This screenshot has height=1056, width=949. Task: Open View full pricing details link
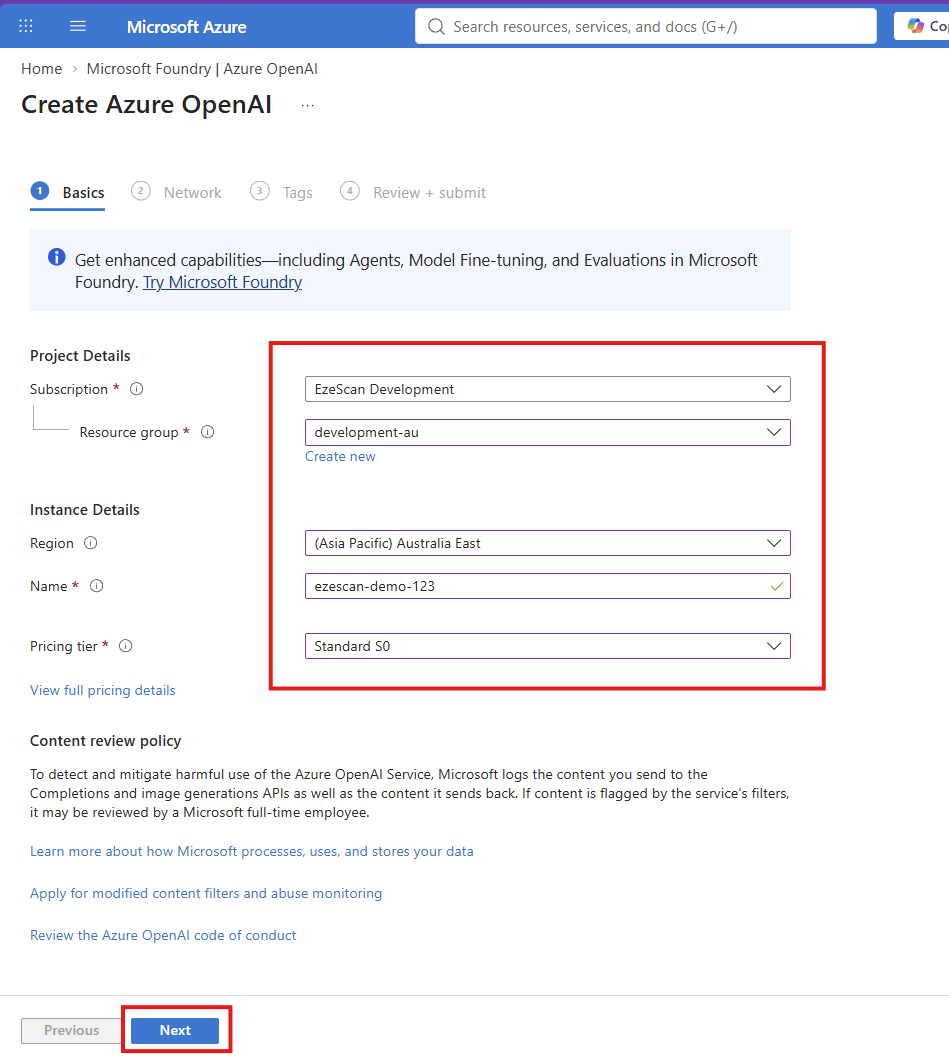pos(102,690)
